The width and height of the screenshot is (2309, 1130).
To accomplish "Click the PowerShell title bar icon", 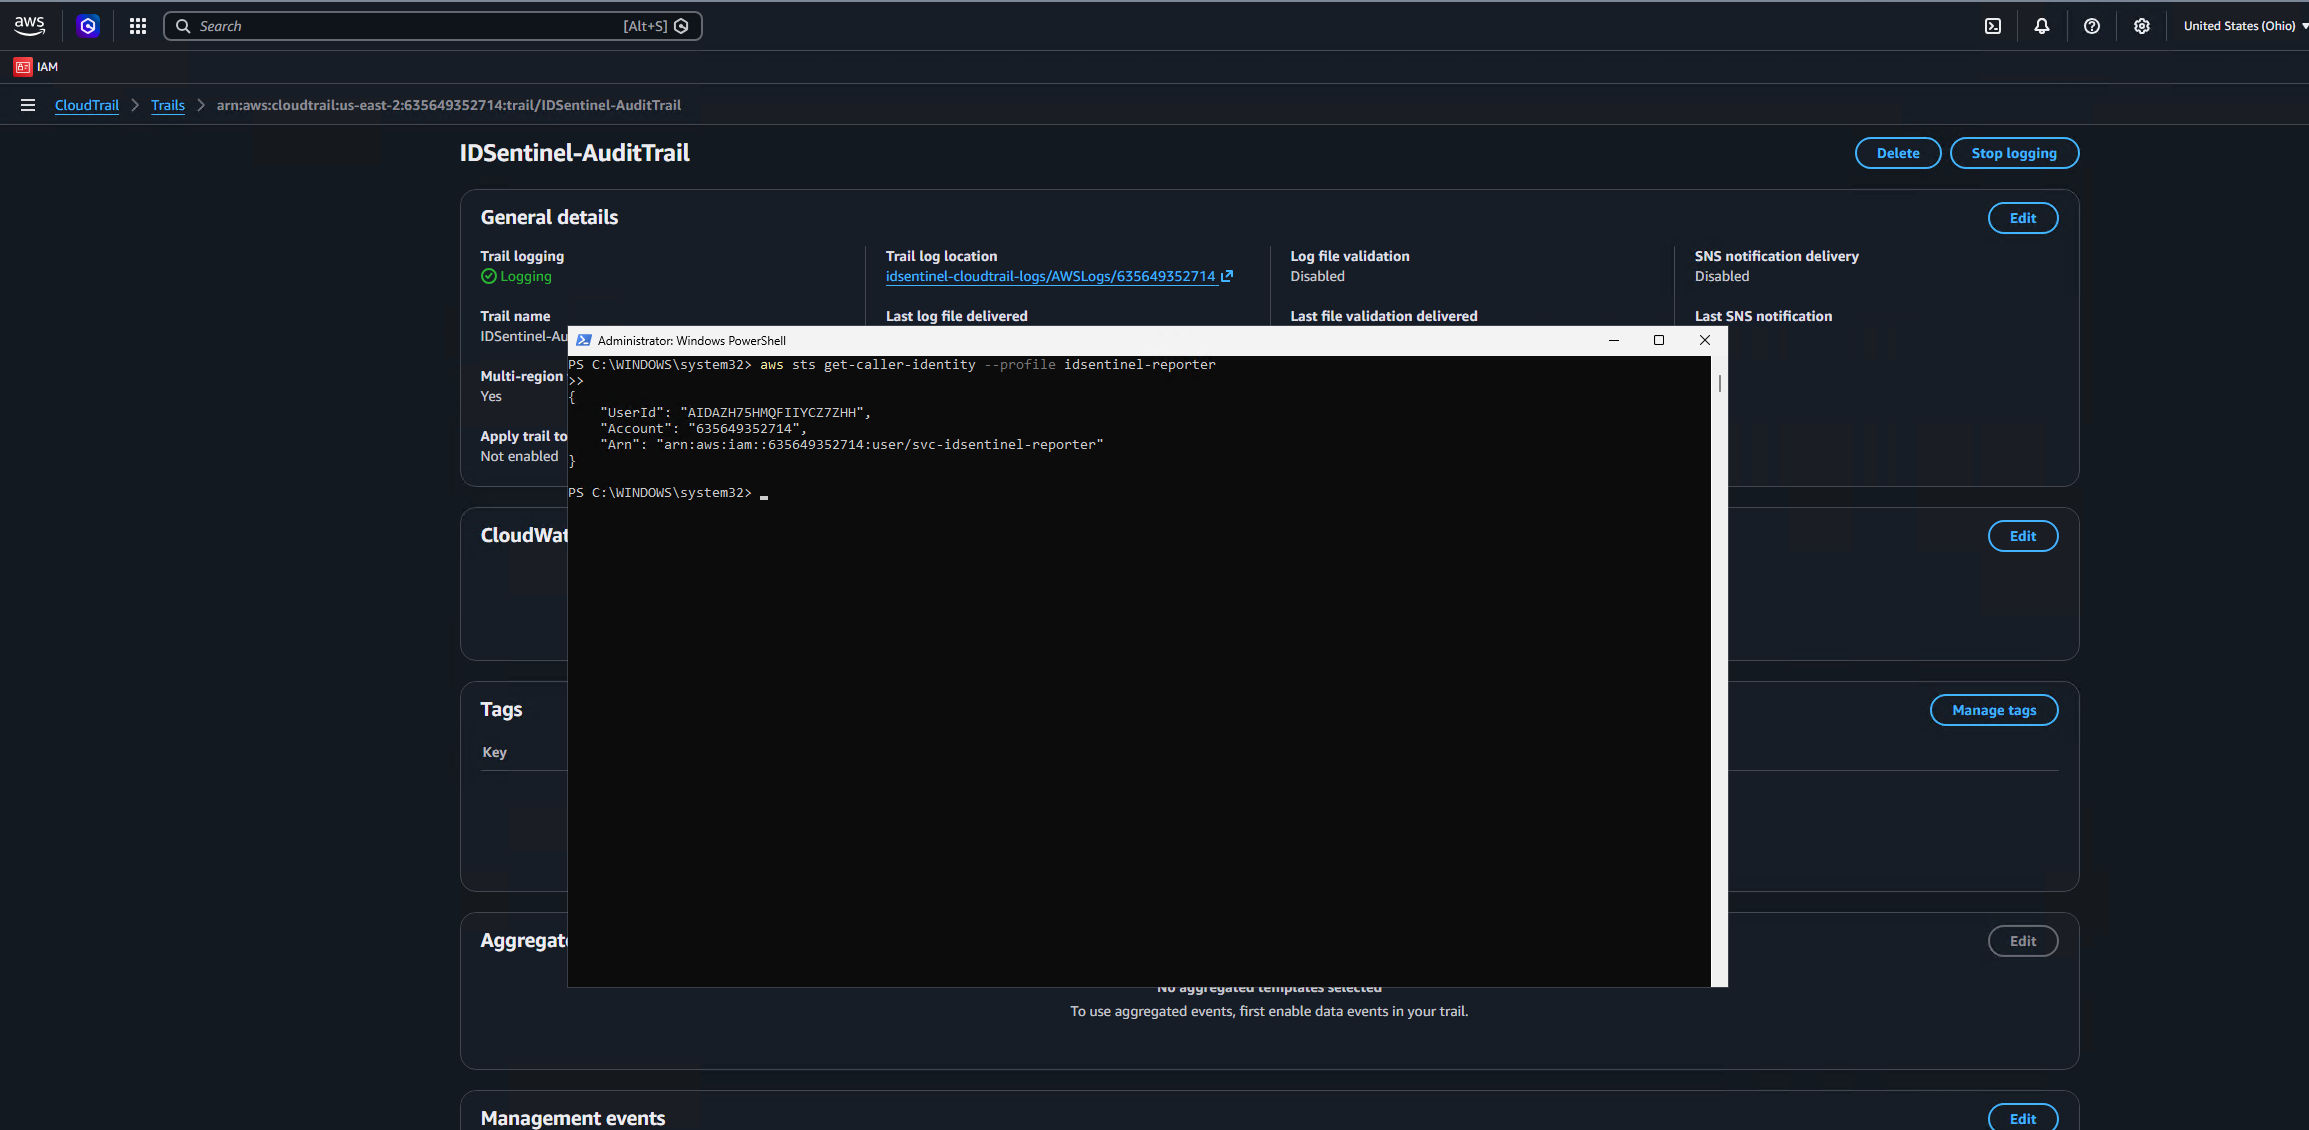I will coord(584,340).
